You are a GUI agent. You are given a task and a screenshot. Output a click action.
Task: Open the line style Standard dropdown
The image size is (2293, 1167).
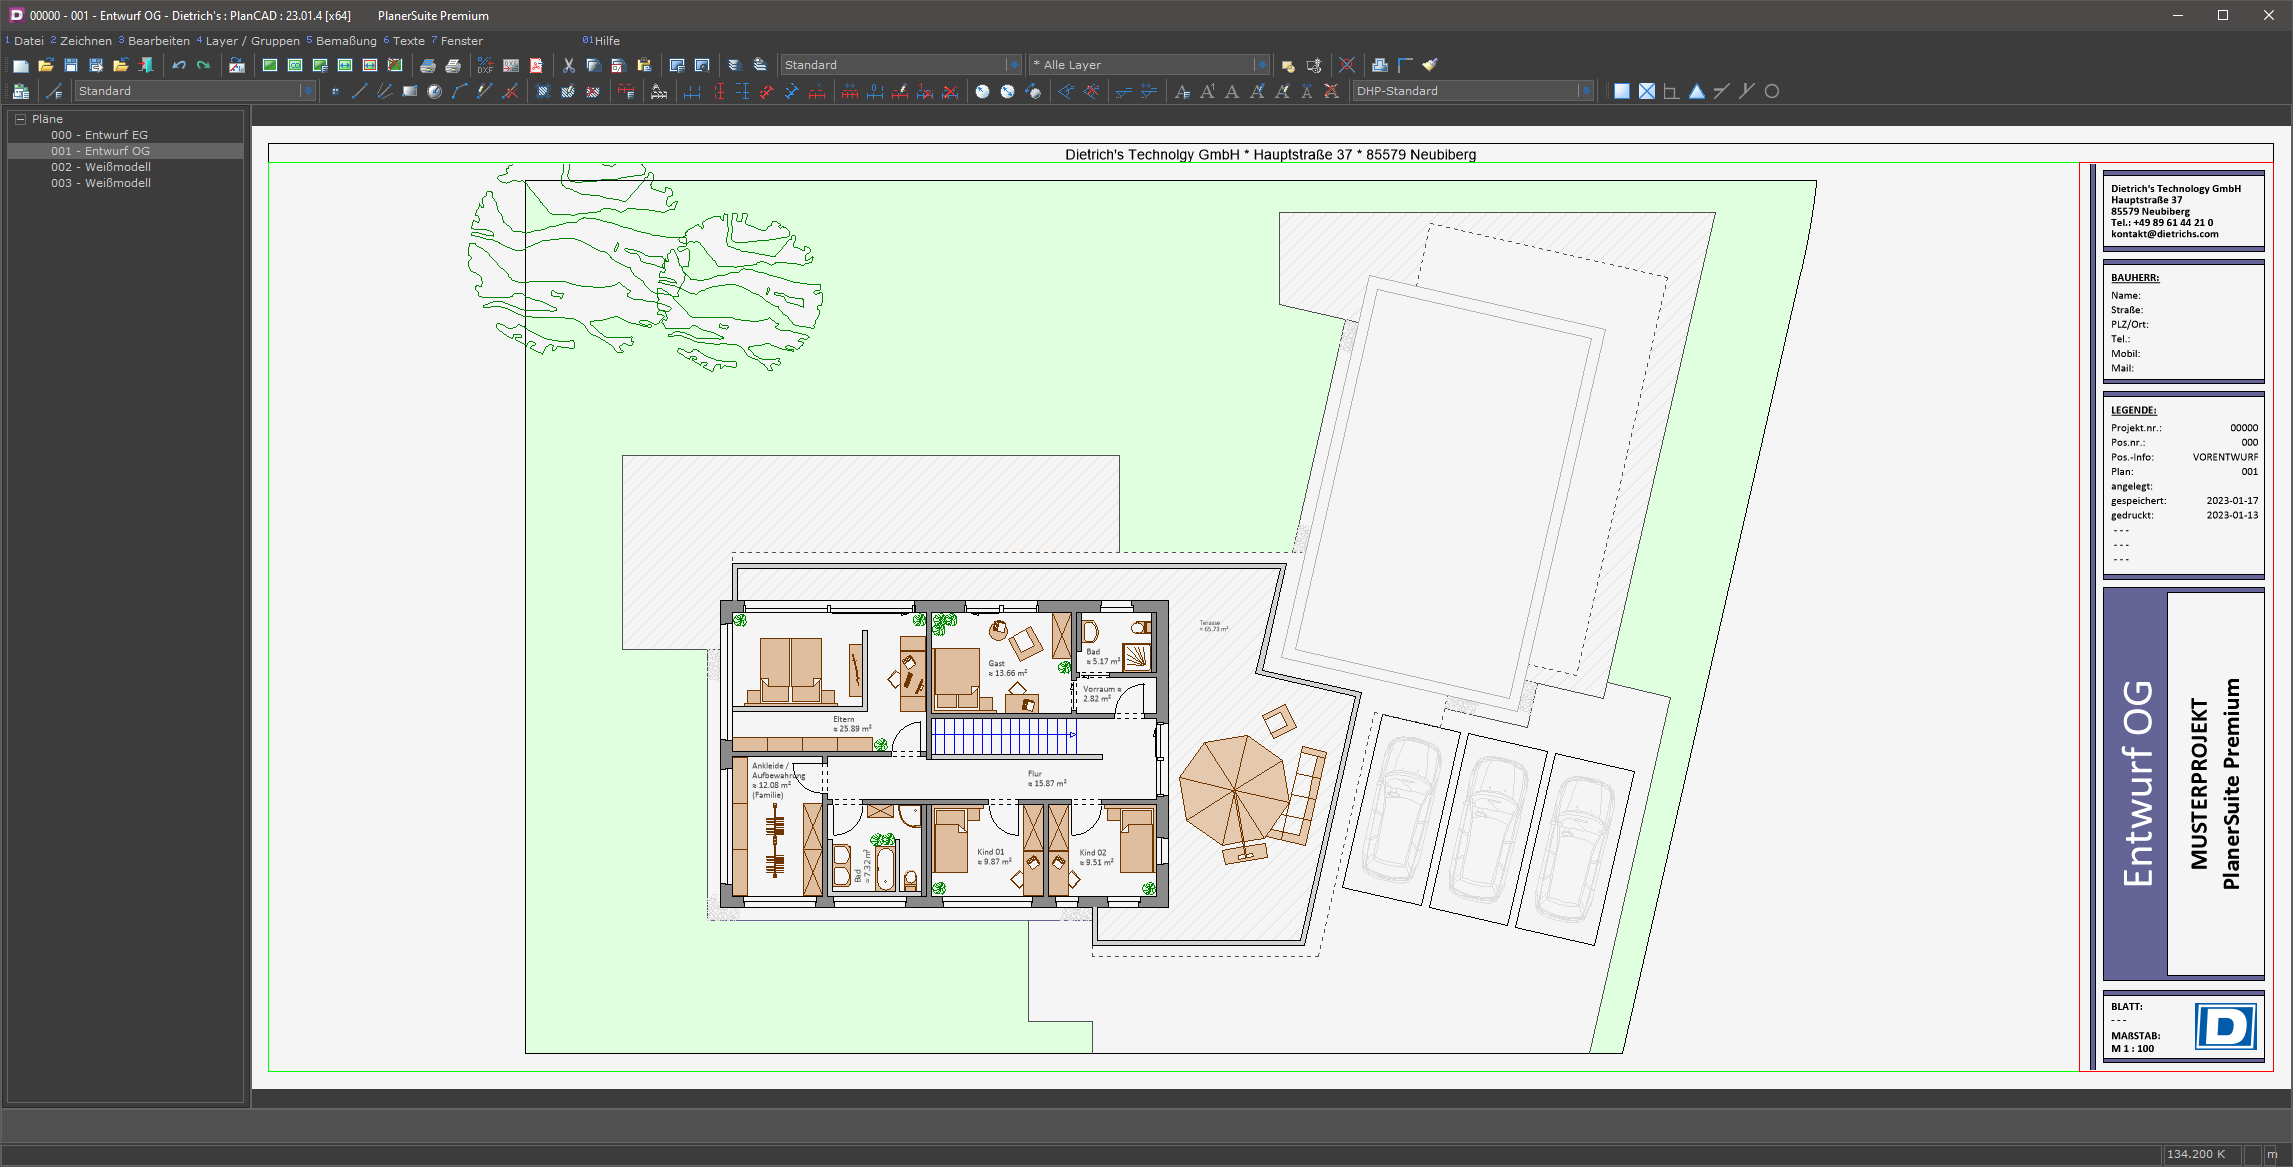(196, 91)
